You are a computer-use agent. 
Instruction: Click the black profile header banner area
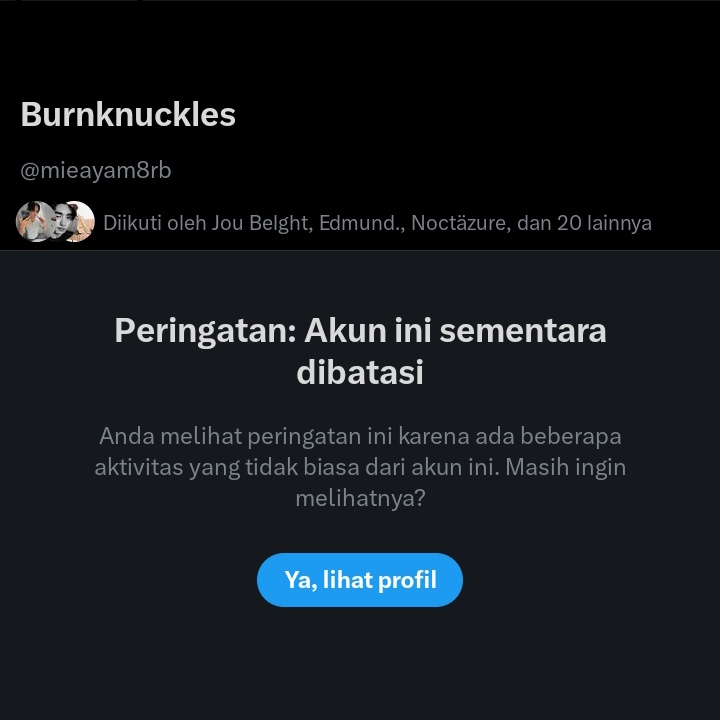click(x=360, y=44)
